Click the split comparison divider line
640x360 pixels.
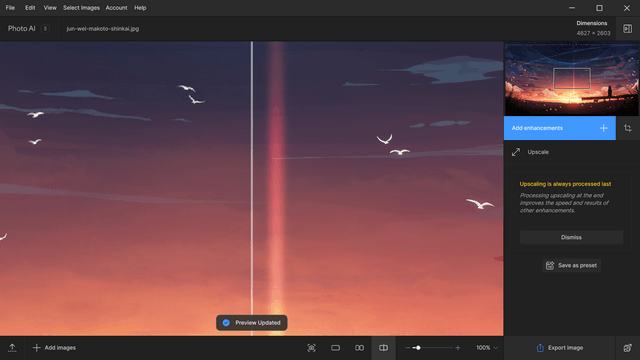point(252,189)
